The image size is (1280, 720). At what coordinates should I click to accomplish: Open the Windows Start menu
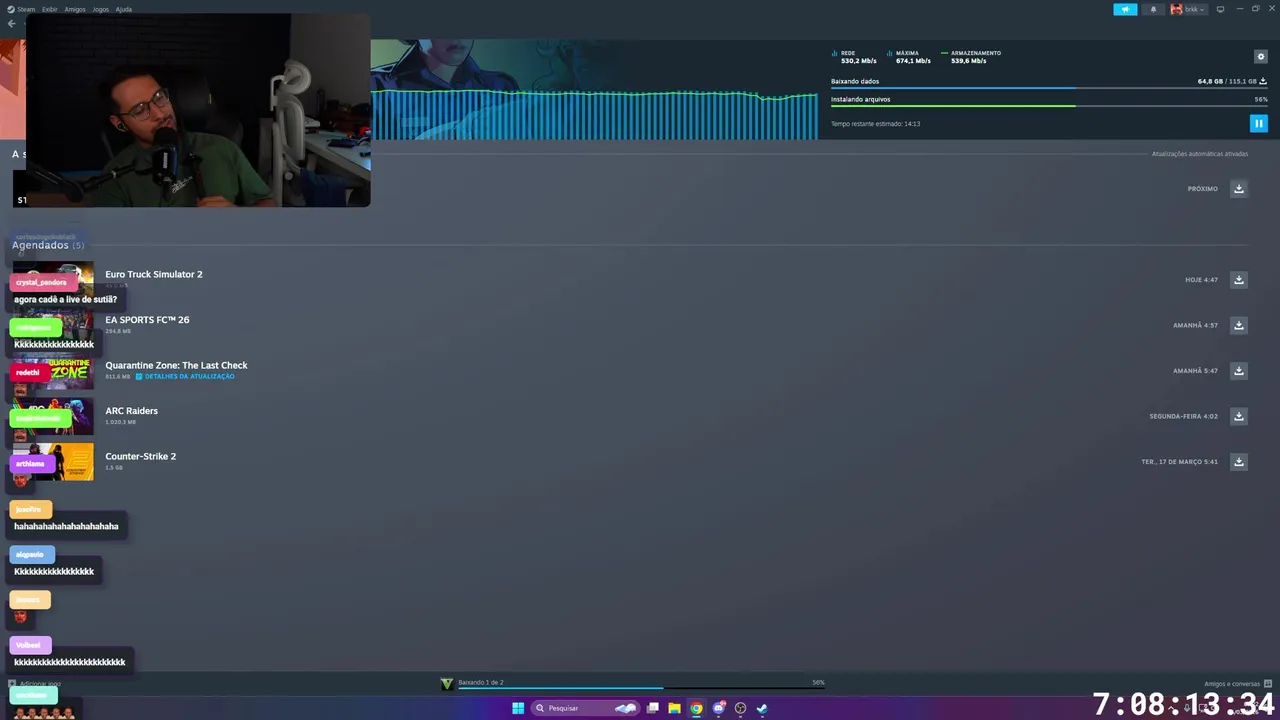click(518, 708)
